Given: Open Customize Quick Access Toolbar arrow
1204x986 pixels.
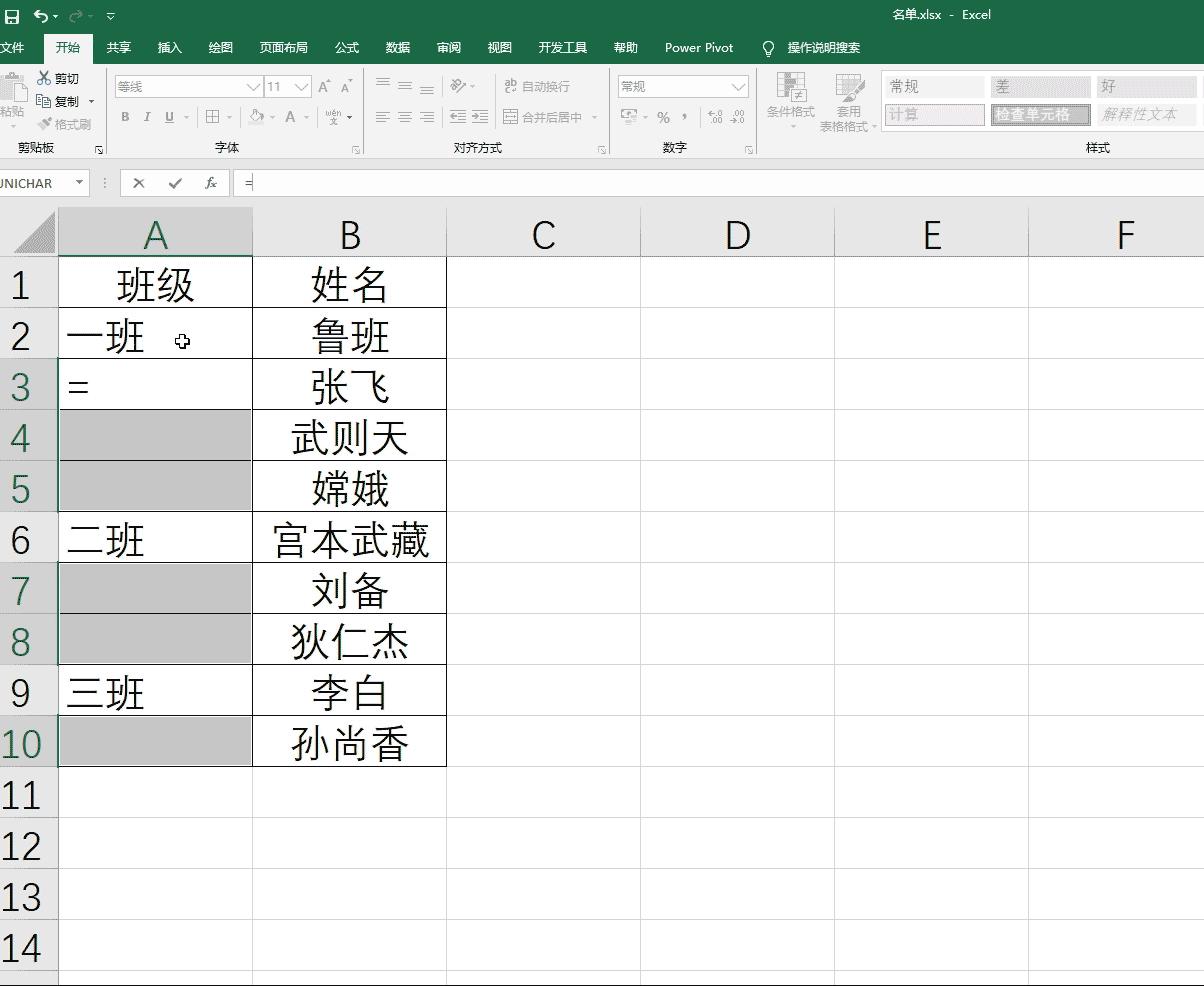Looking at the screenshot, I should pyautogui.click(x=110, y=17).
